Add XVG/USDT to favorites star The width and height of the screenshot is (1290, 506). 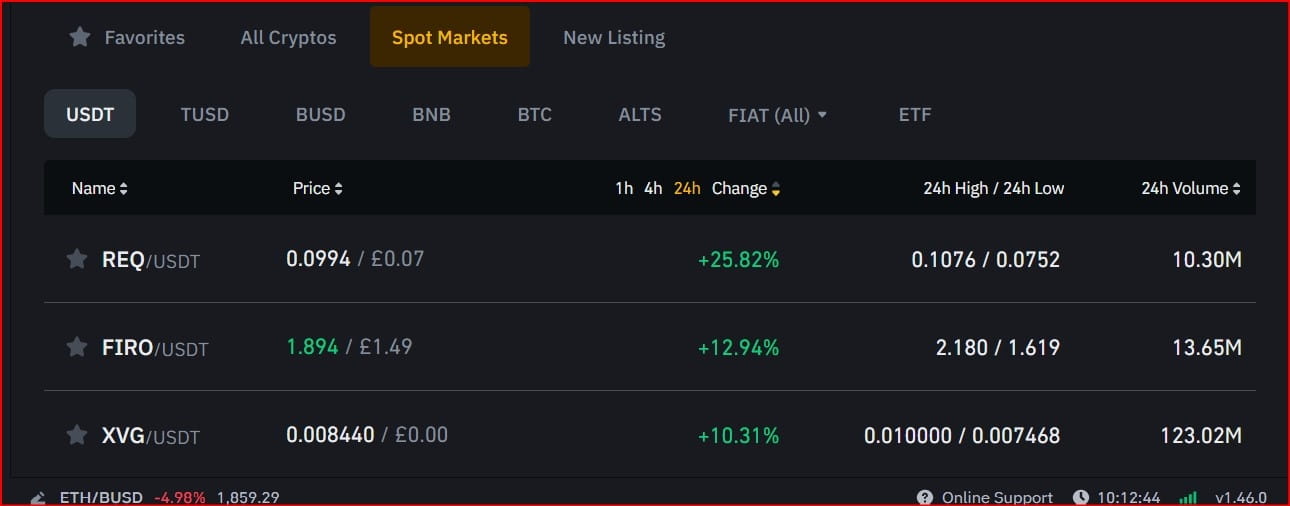coord(76,435)
